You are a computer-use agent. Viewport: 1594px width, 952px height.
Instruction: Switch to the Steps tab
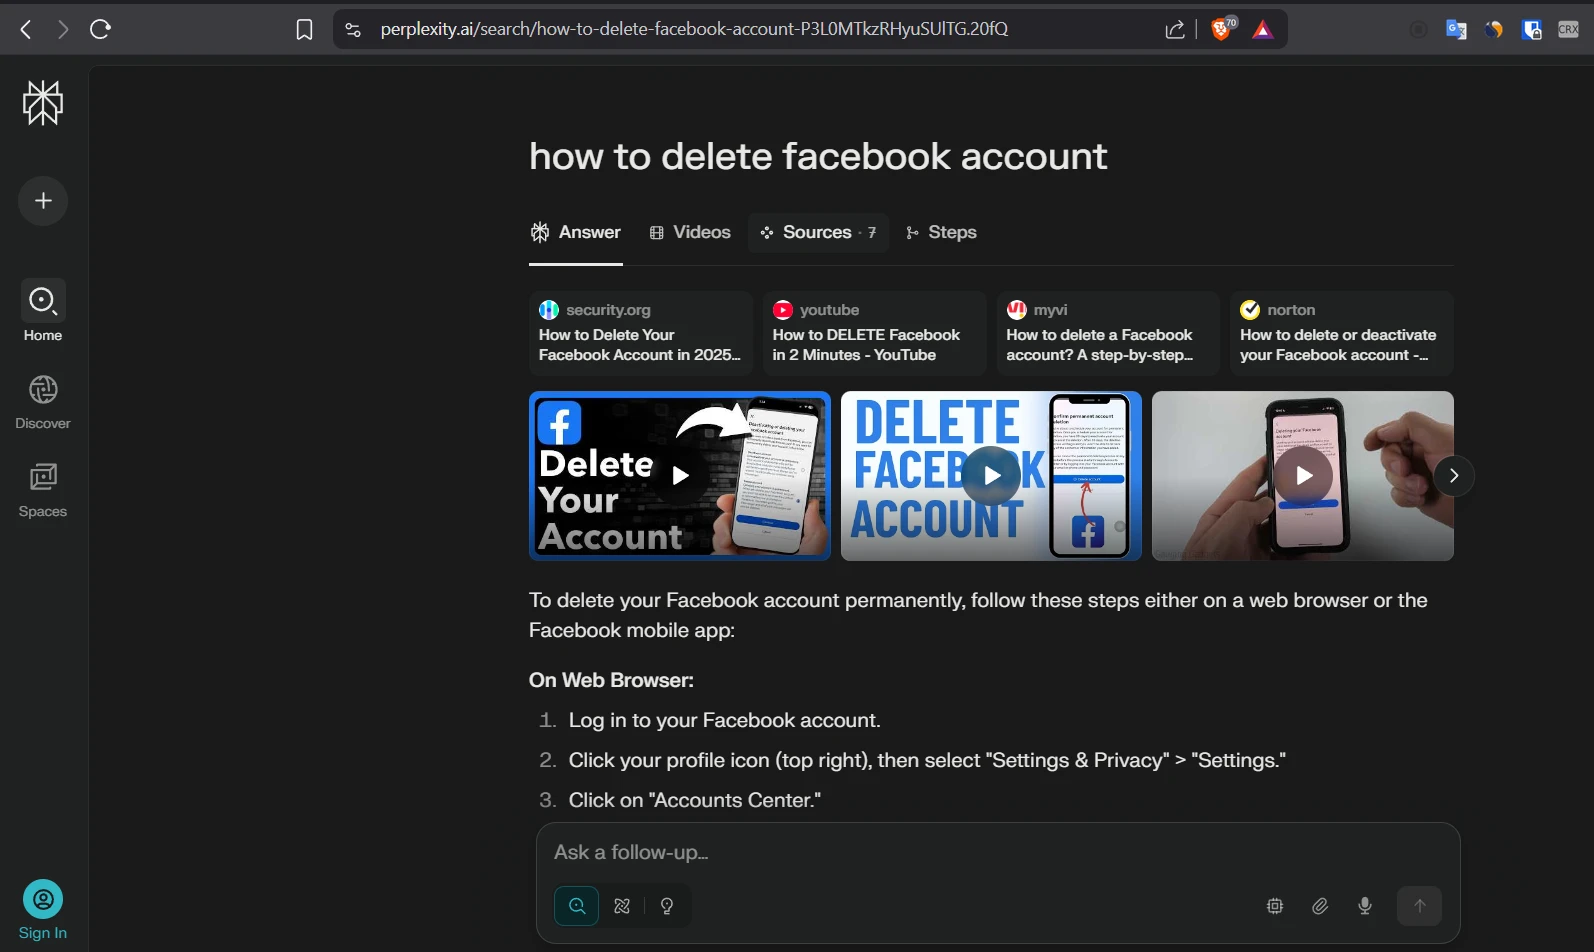click(941, 232)
